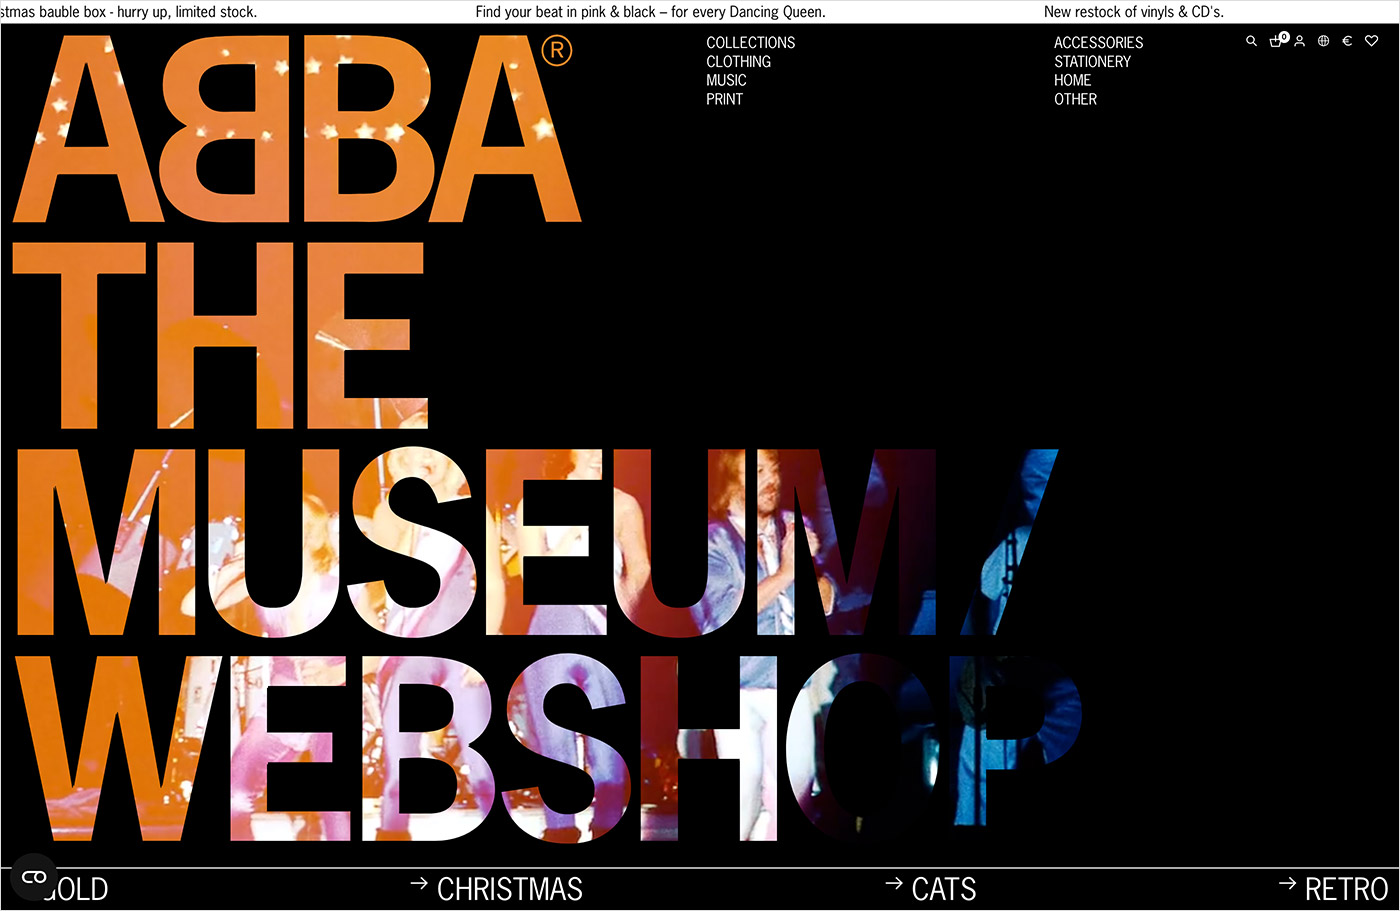Click the bauble box limited stock announcement

click(x=129, y=12)
